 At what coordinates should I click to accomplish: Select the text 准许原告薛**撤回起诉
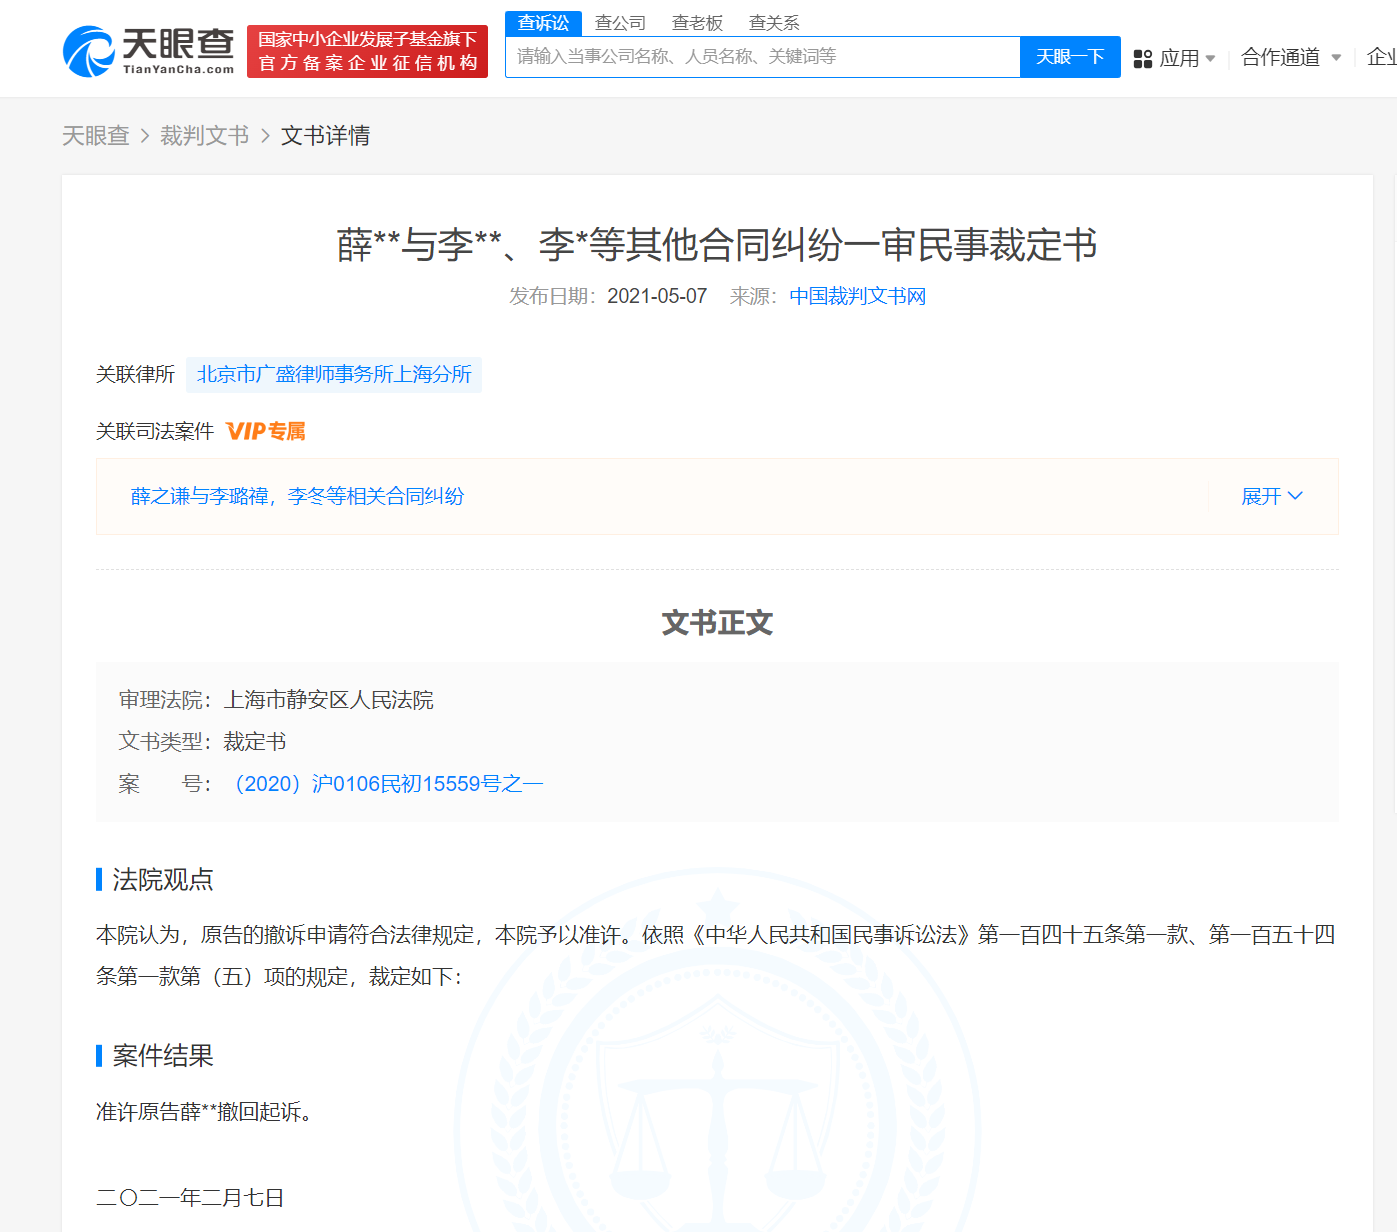click(203, 1112)
